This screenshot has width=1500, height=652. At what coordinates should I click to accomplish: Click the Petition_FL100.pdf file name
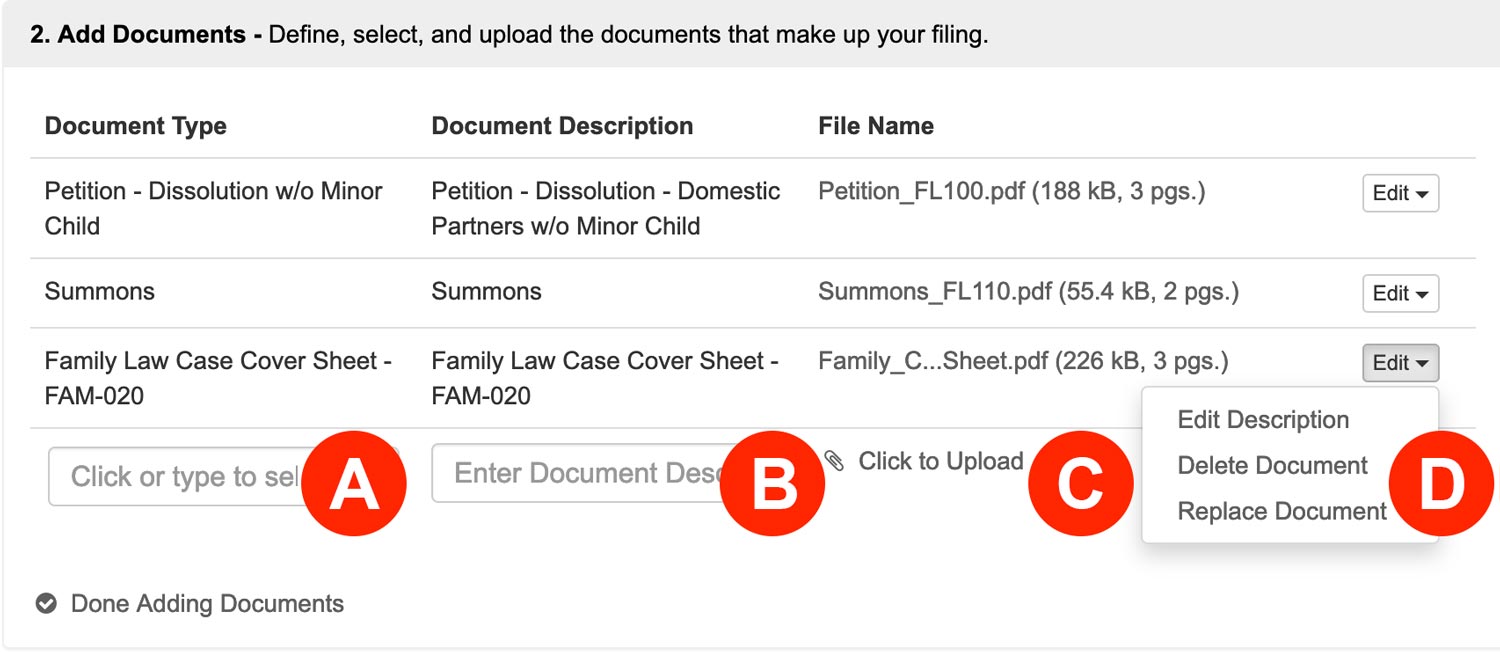click(921, 191)
